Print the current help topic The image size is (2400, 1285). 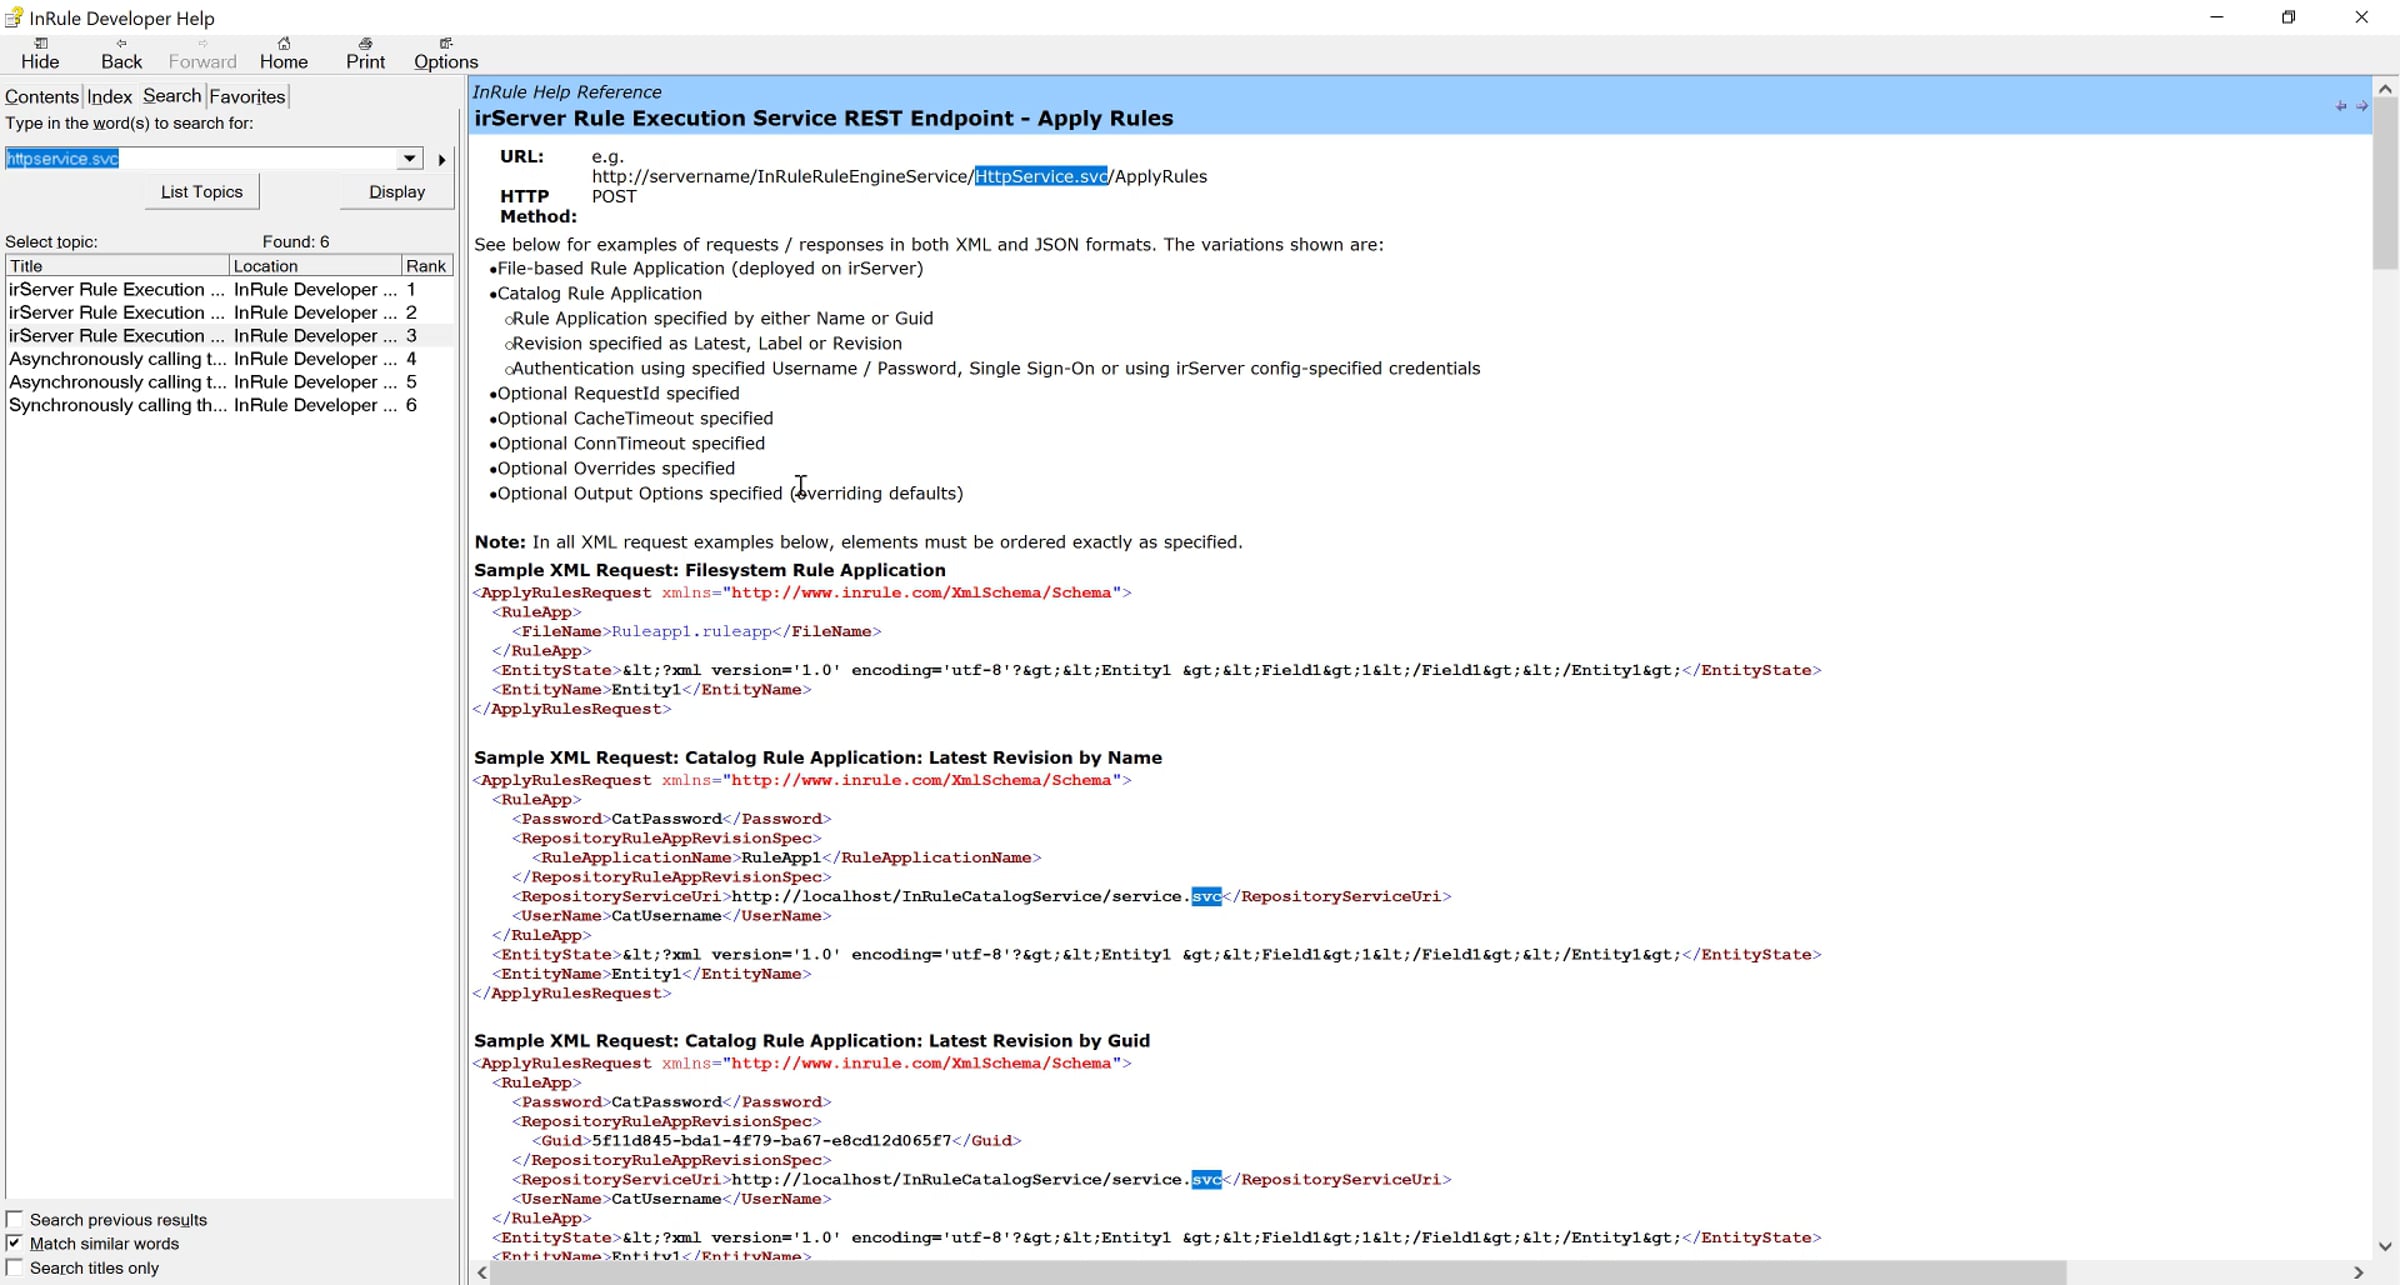(x=365, y=53)
